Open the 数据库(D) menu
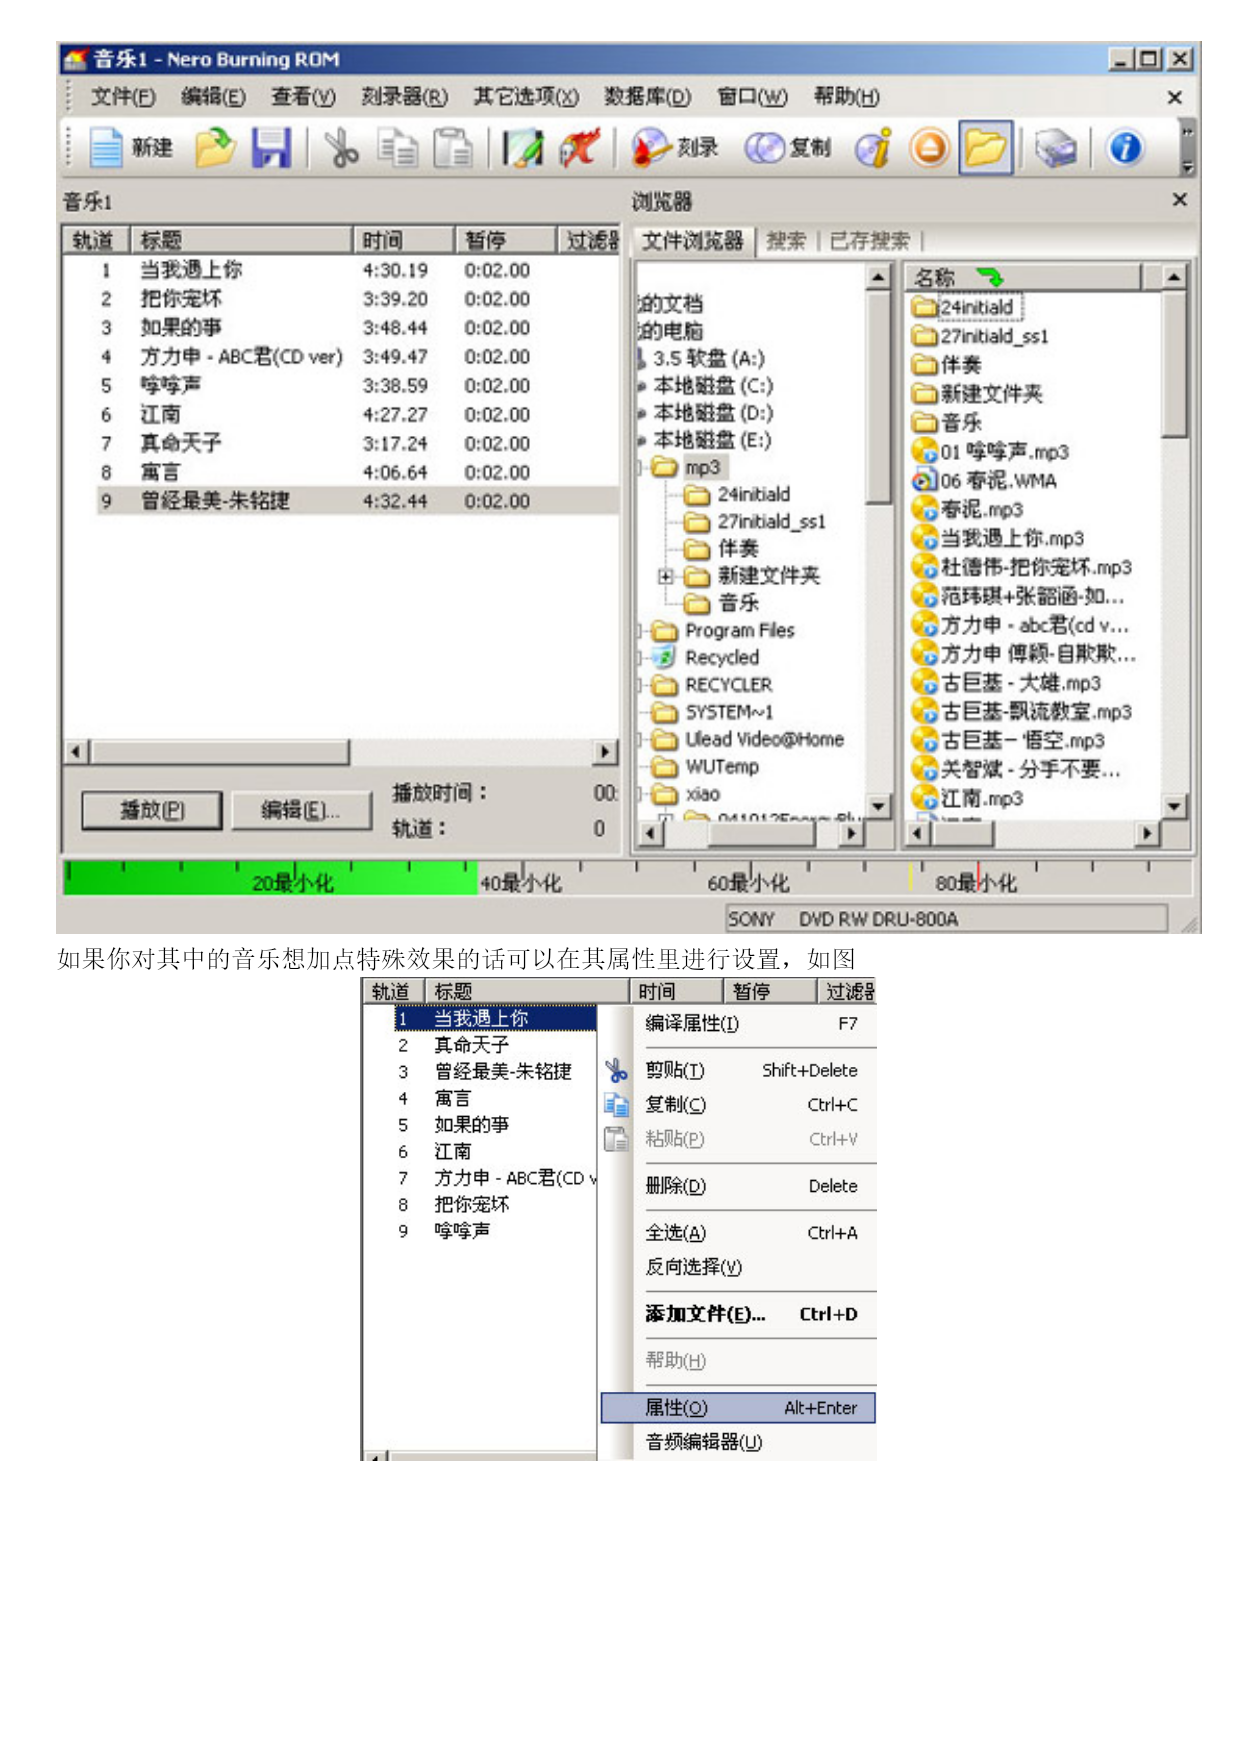The height and width of the screenshot is (1754, 1241). [x=647, y=97]
